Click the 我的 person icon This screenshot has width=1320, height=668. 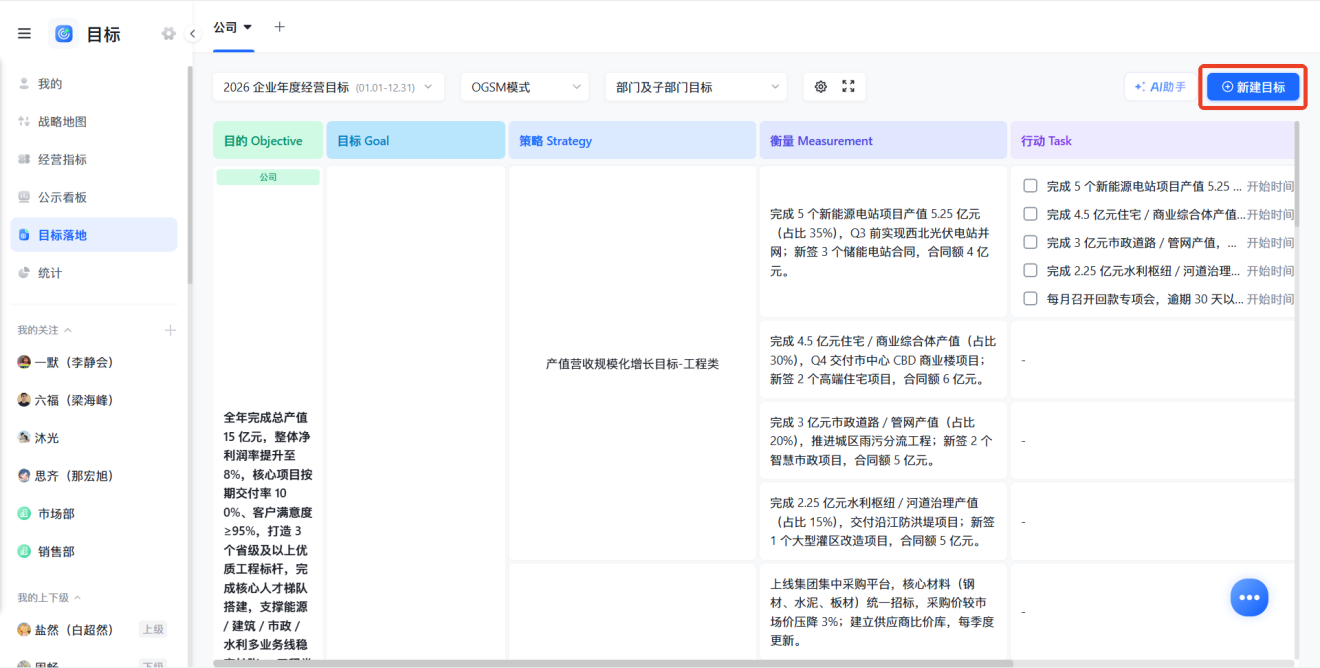pyautogui.click(x=24, y=84)
